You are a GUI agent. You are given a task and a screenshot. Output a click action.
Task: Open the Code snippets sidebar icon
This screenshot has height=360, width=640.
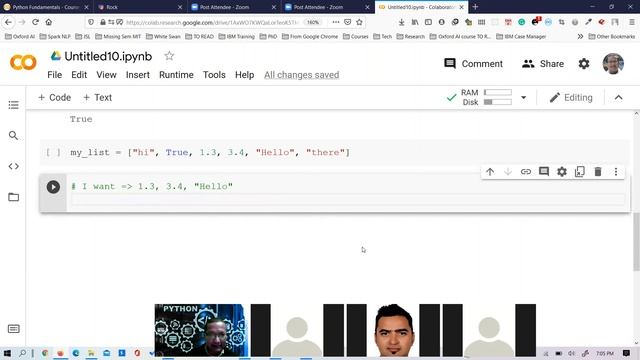pos(13,166)
